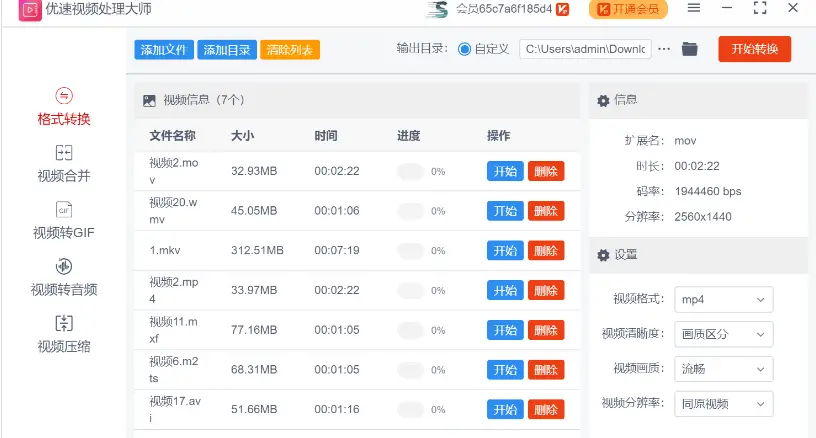Toggle fullscreen window icon
Image resolution: width=816 pixels, height=438 pixels.
pyautogui.click(x=760, y=8)
